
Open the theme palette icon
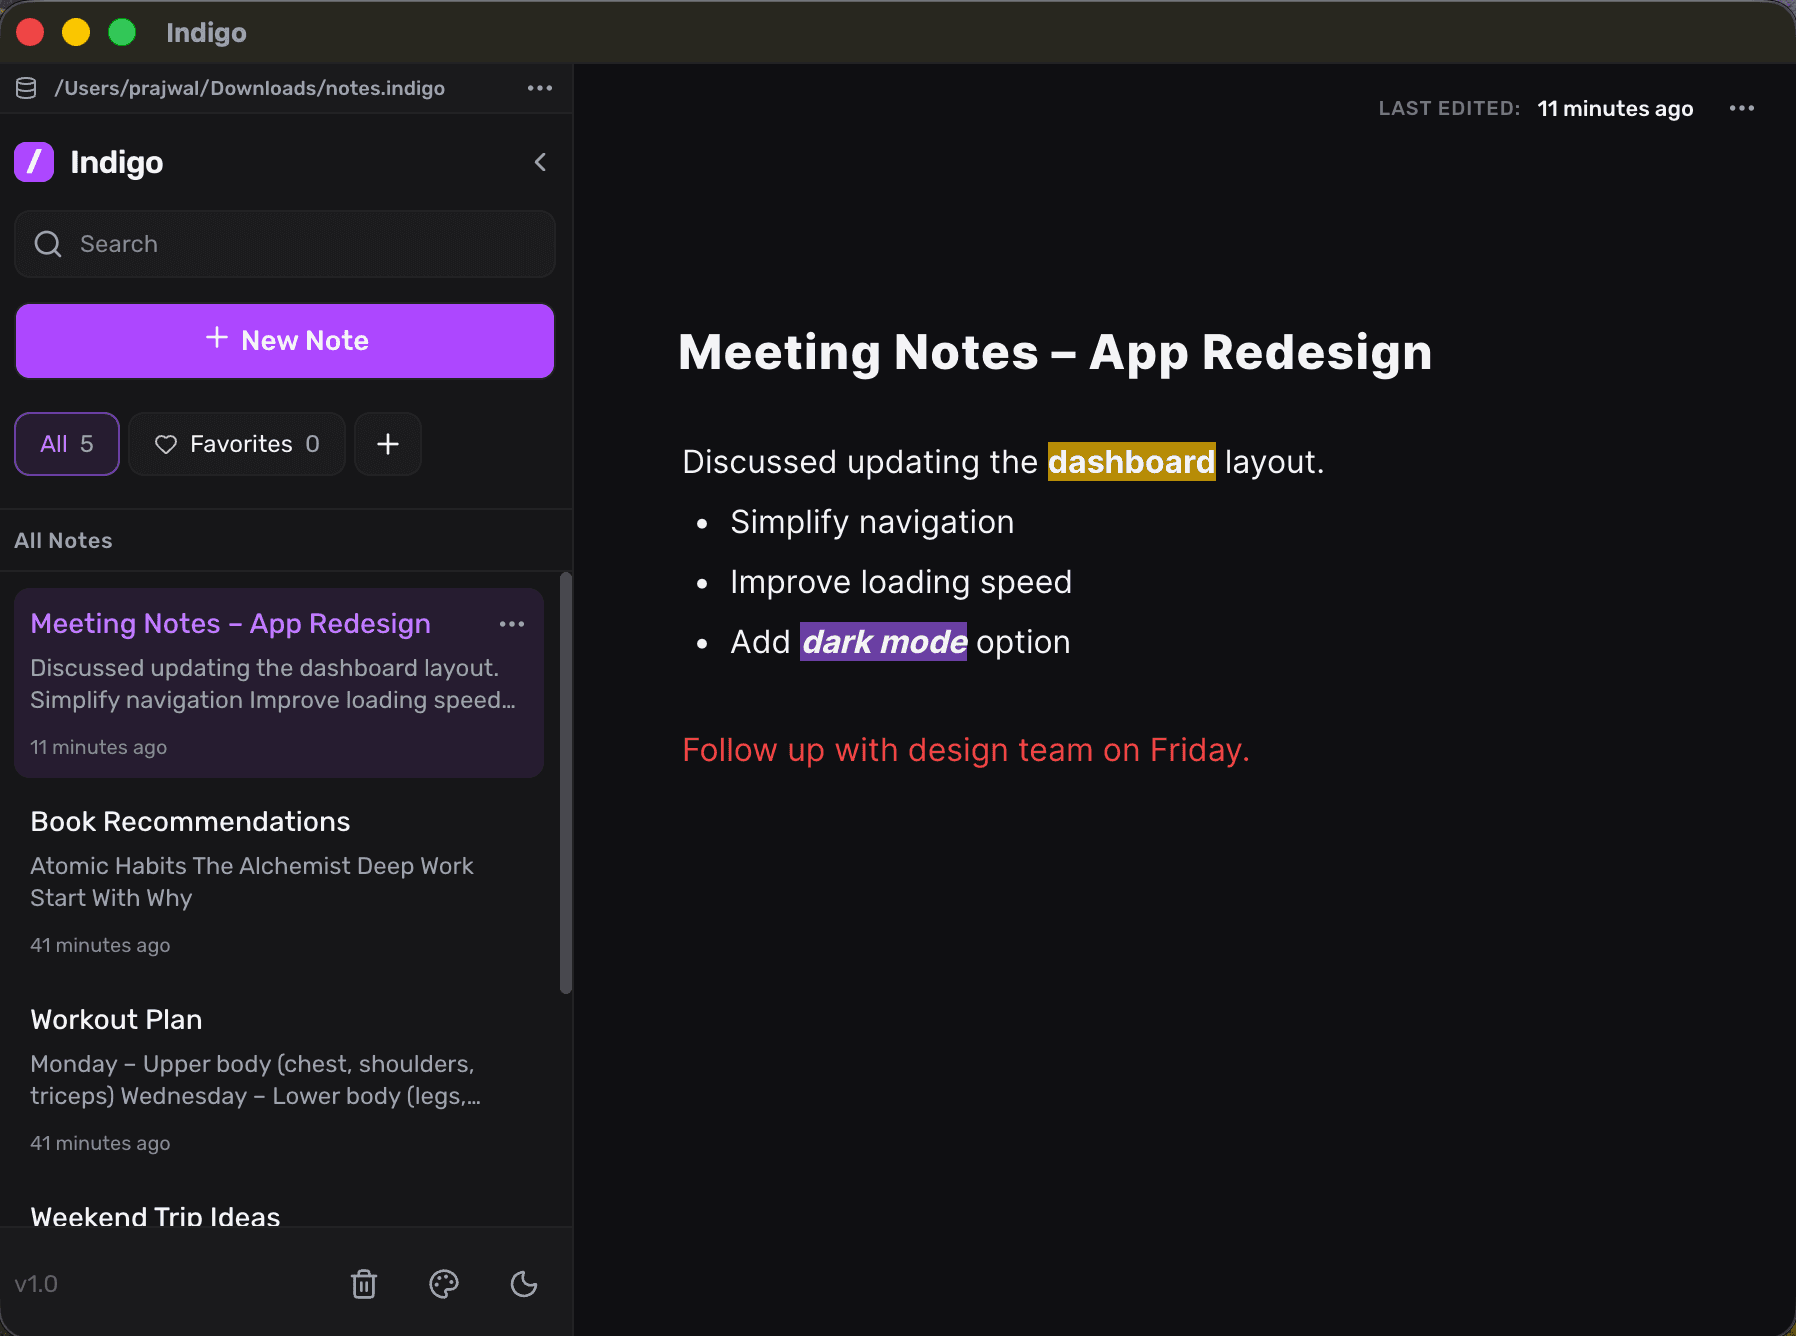[x=444, y=1284]
